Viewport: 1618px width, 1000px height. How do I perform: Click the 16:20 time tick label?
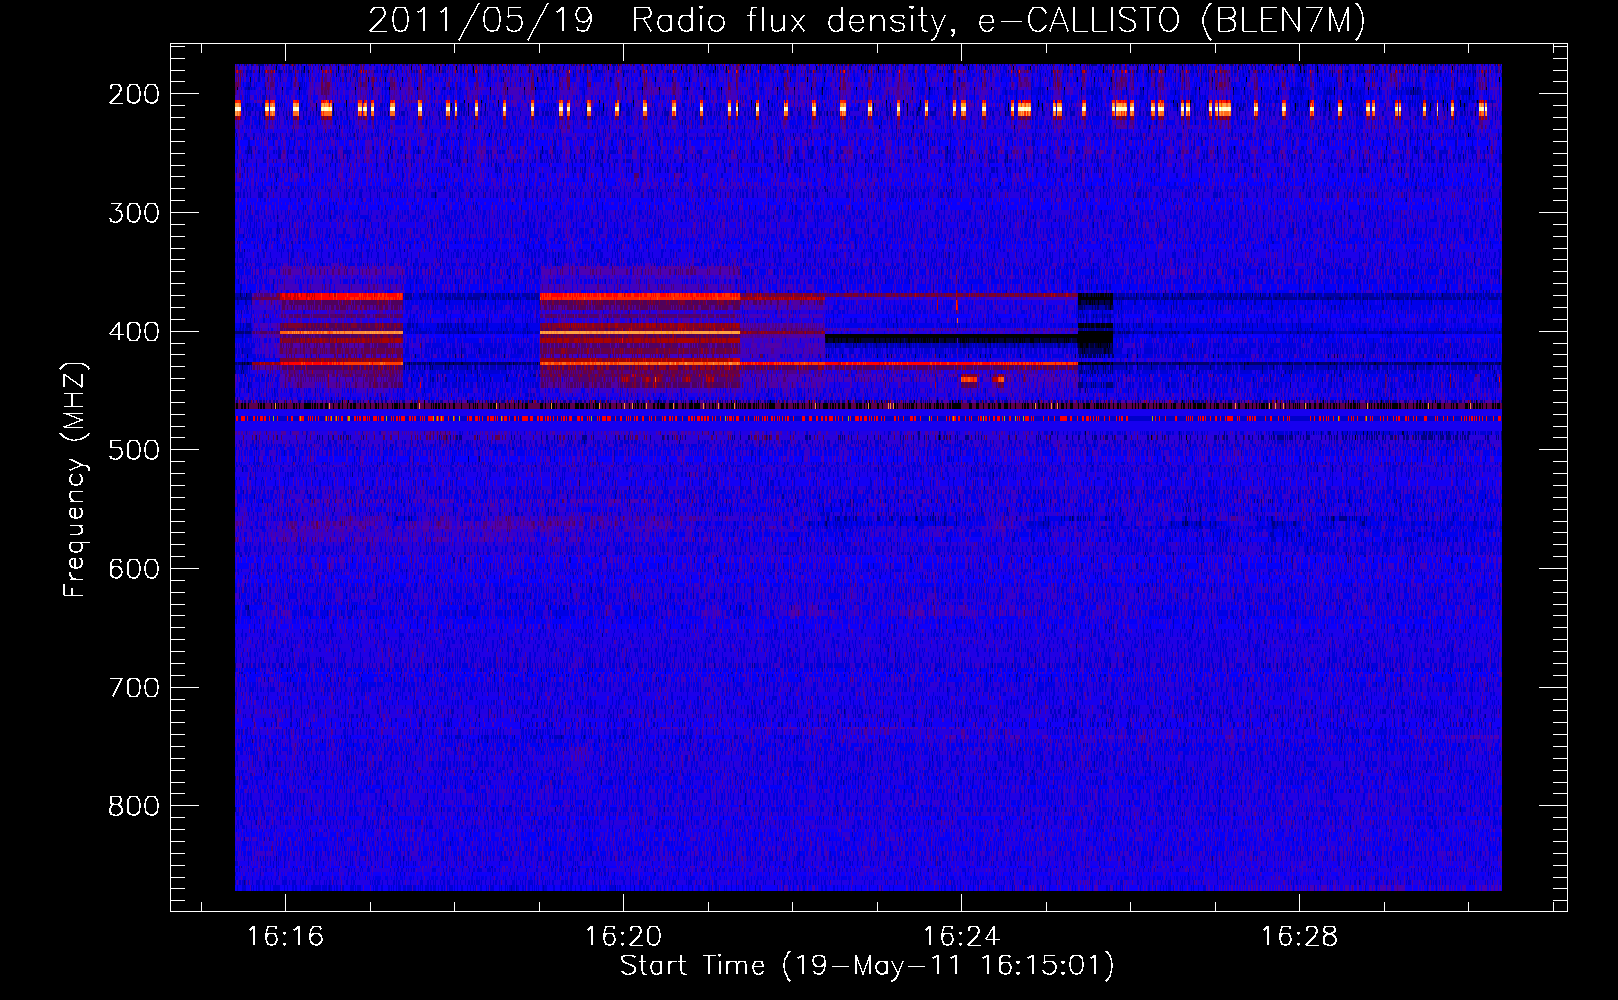623,937
